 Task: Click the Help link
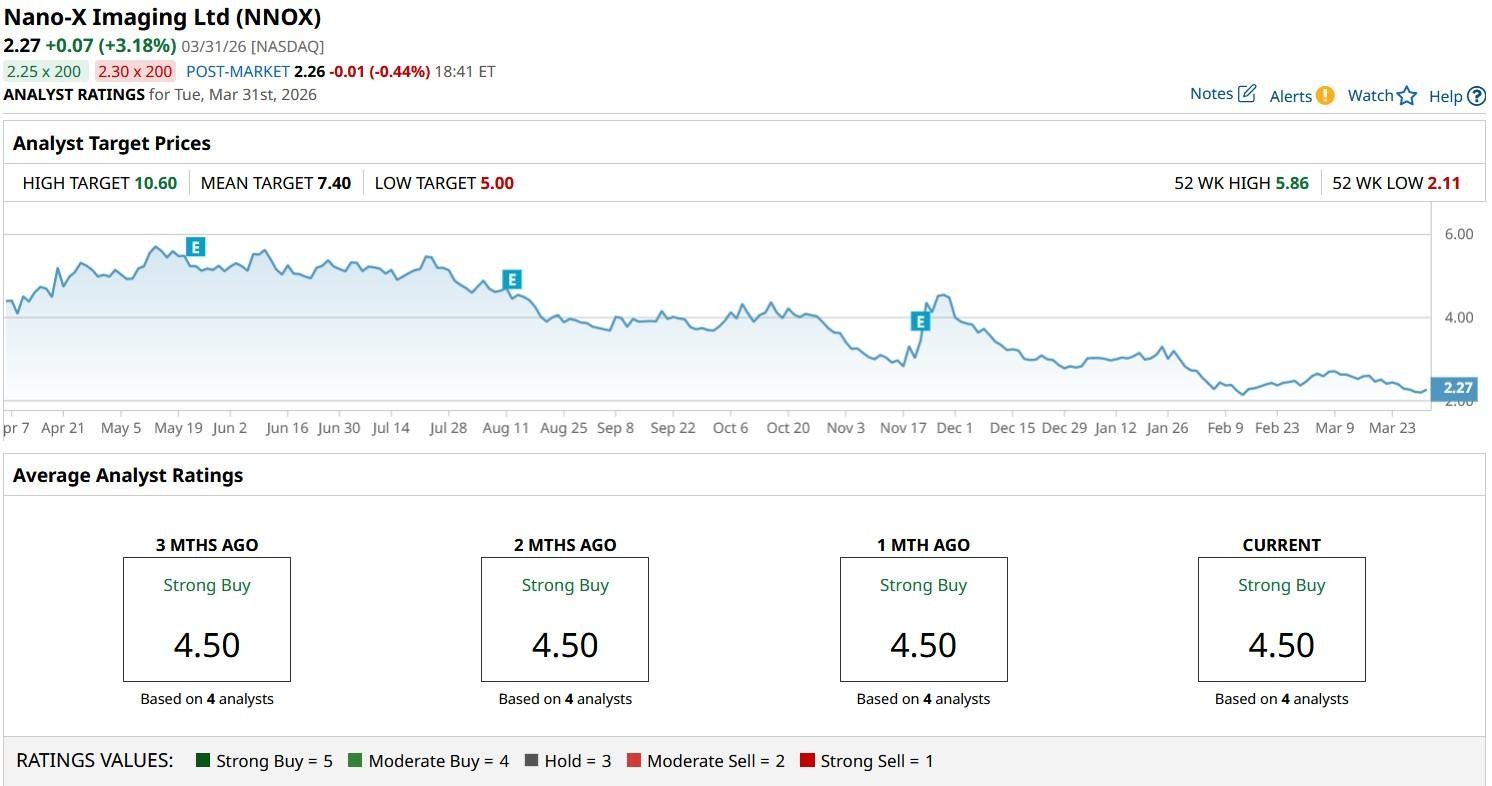click(1445, 96)
